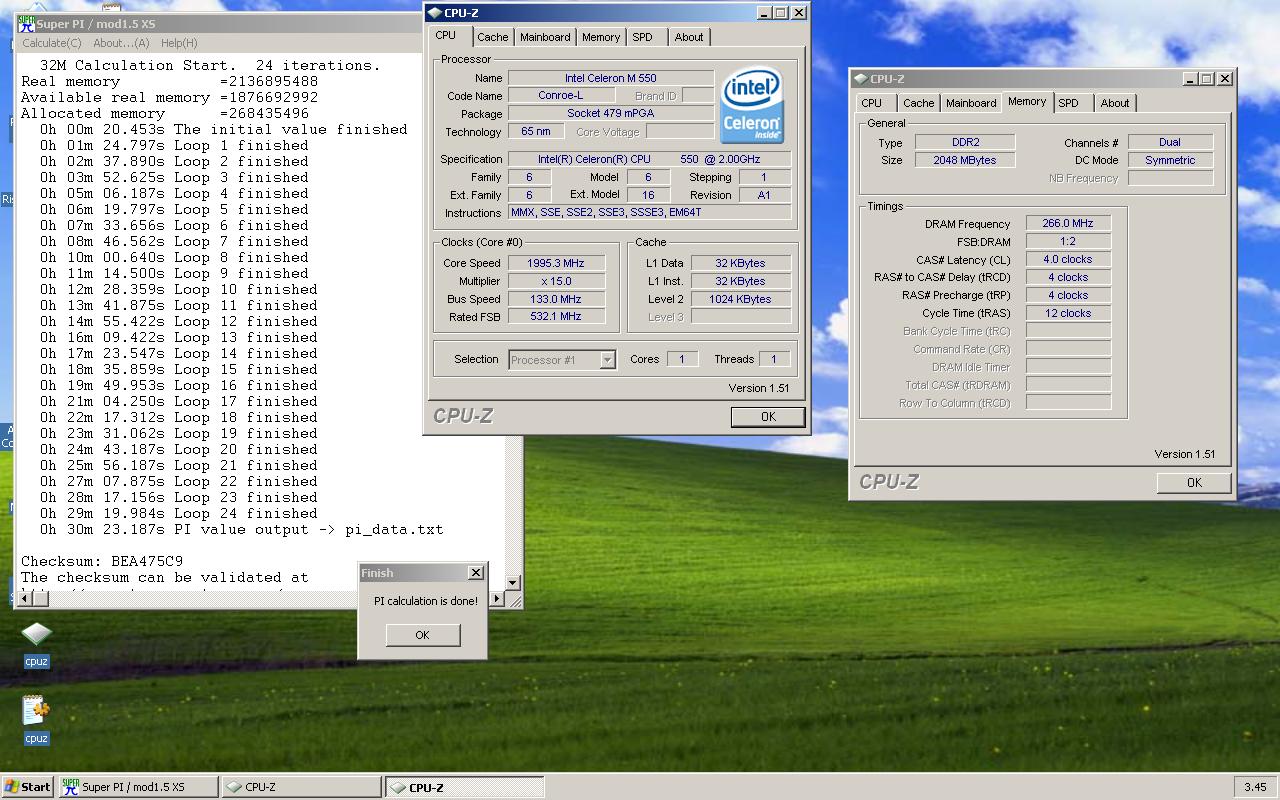Select the Memory tab in Memory window
This screenshot has width=1280, height=800.
click(x=1027, y=101)
